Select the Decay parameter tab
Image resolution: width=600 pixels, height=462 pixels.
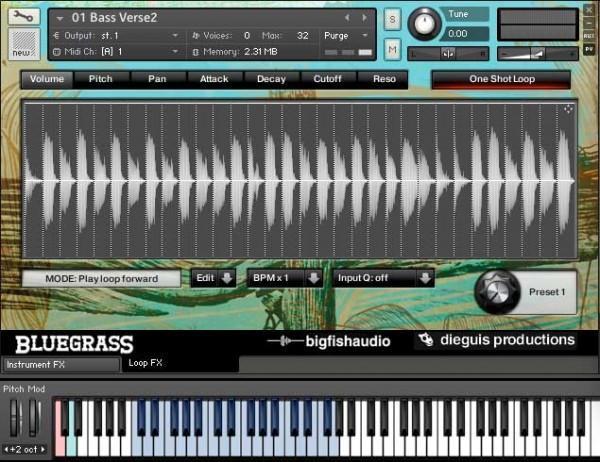pos(271,79)
